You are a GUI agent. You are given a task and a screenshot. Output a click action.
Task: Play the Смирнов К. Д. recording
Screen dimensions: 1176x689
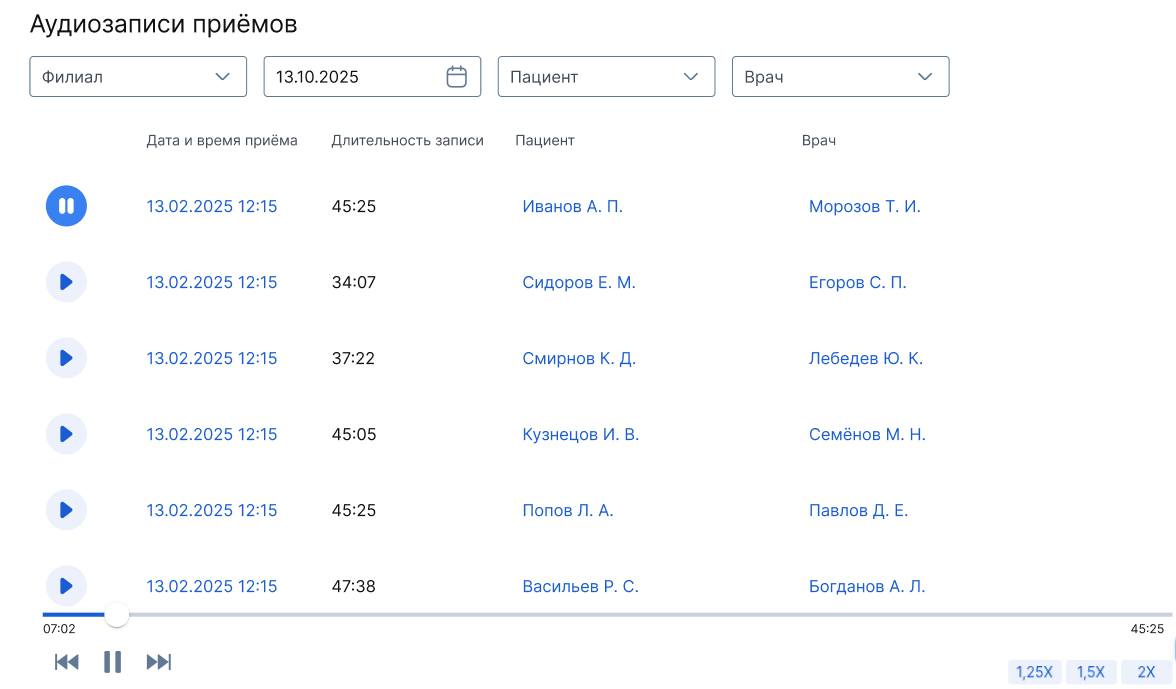click(x=66, y=358)
